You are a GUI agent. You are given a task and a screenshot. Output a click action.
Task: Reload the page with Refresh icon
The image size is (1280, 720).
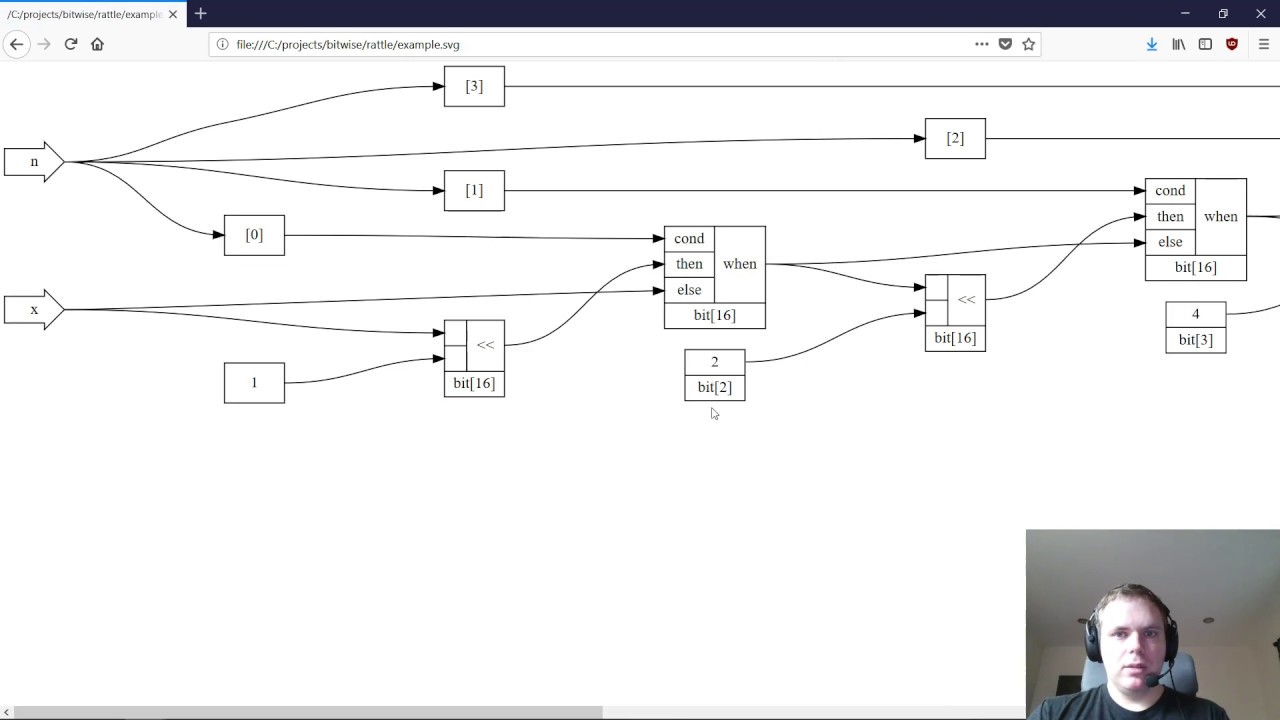point(71,44)
